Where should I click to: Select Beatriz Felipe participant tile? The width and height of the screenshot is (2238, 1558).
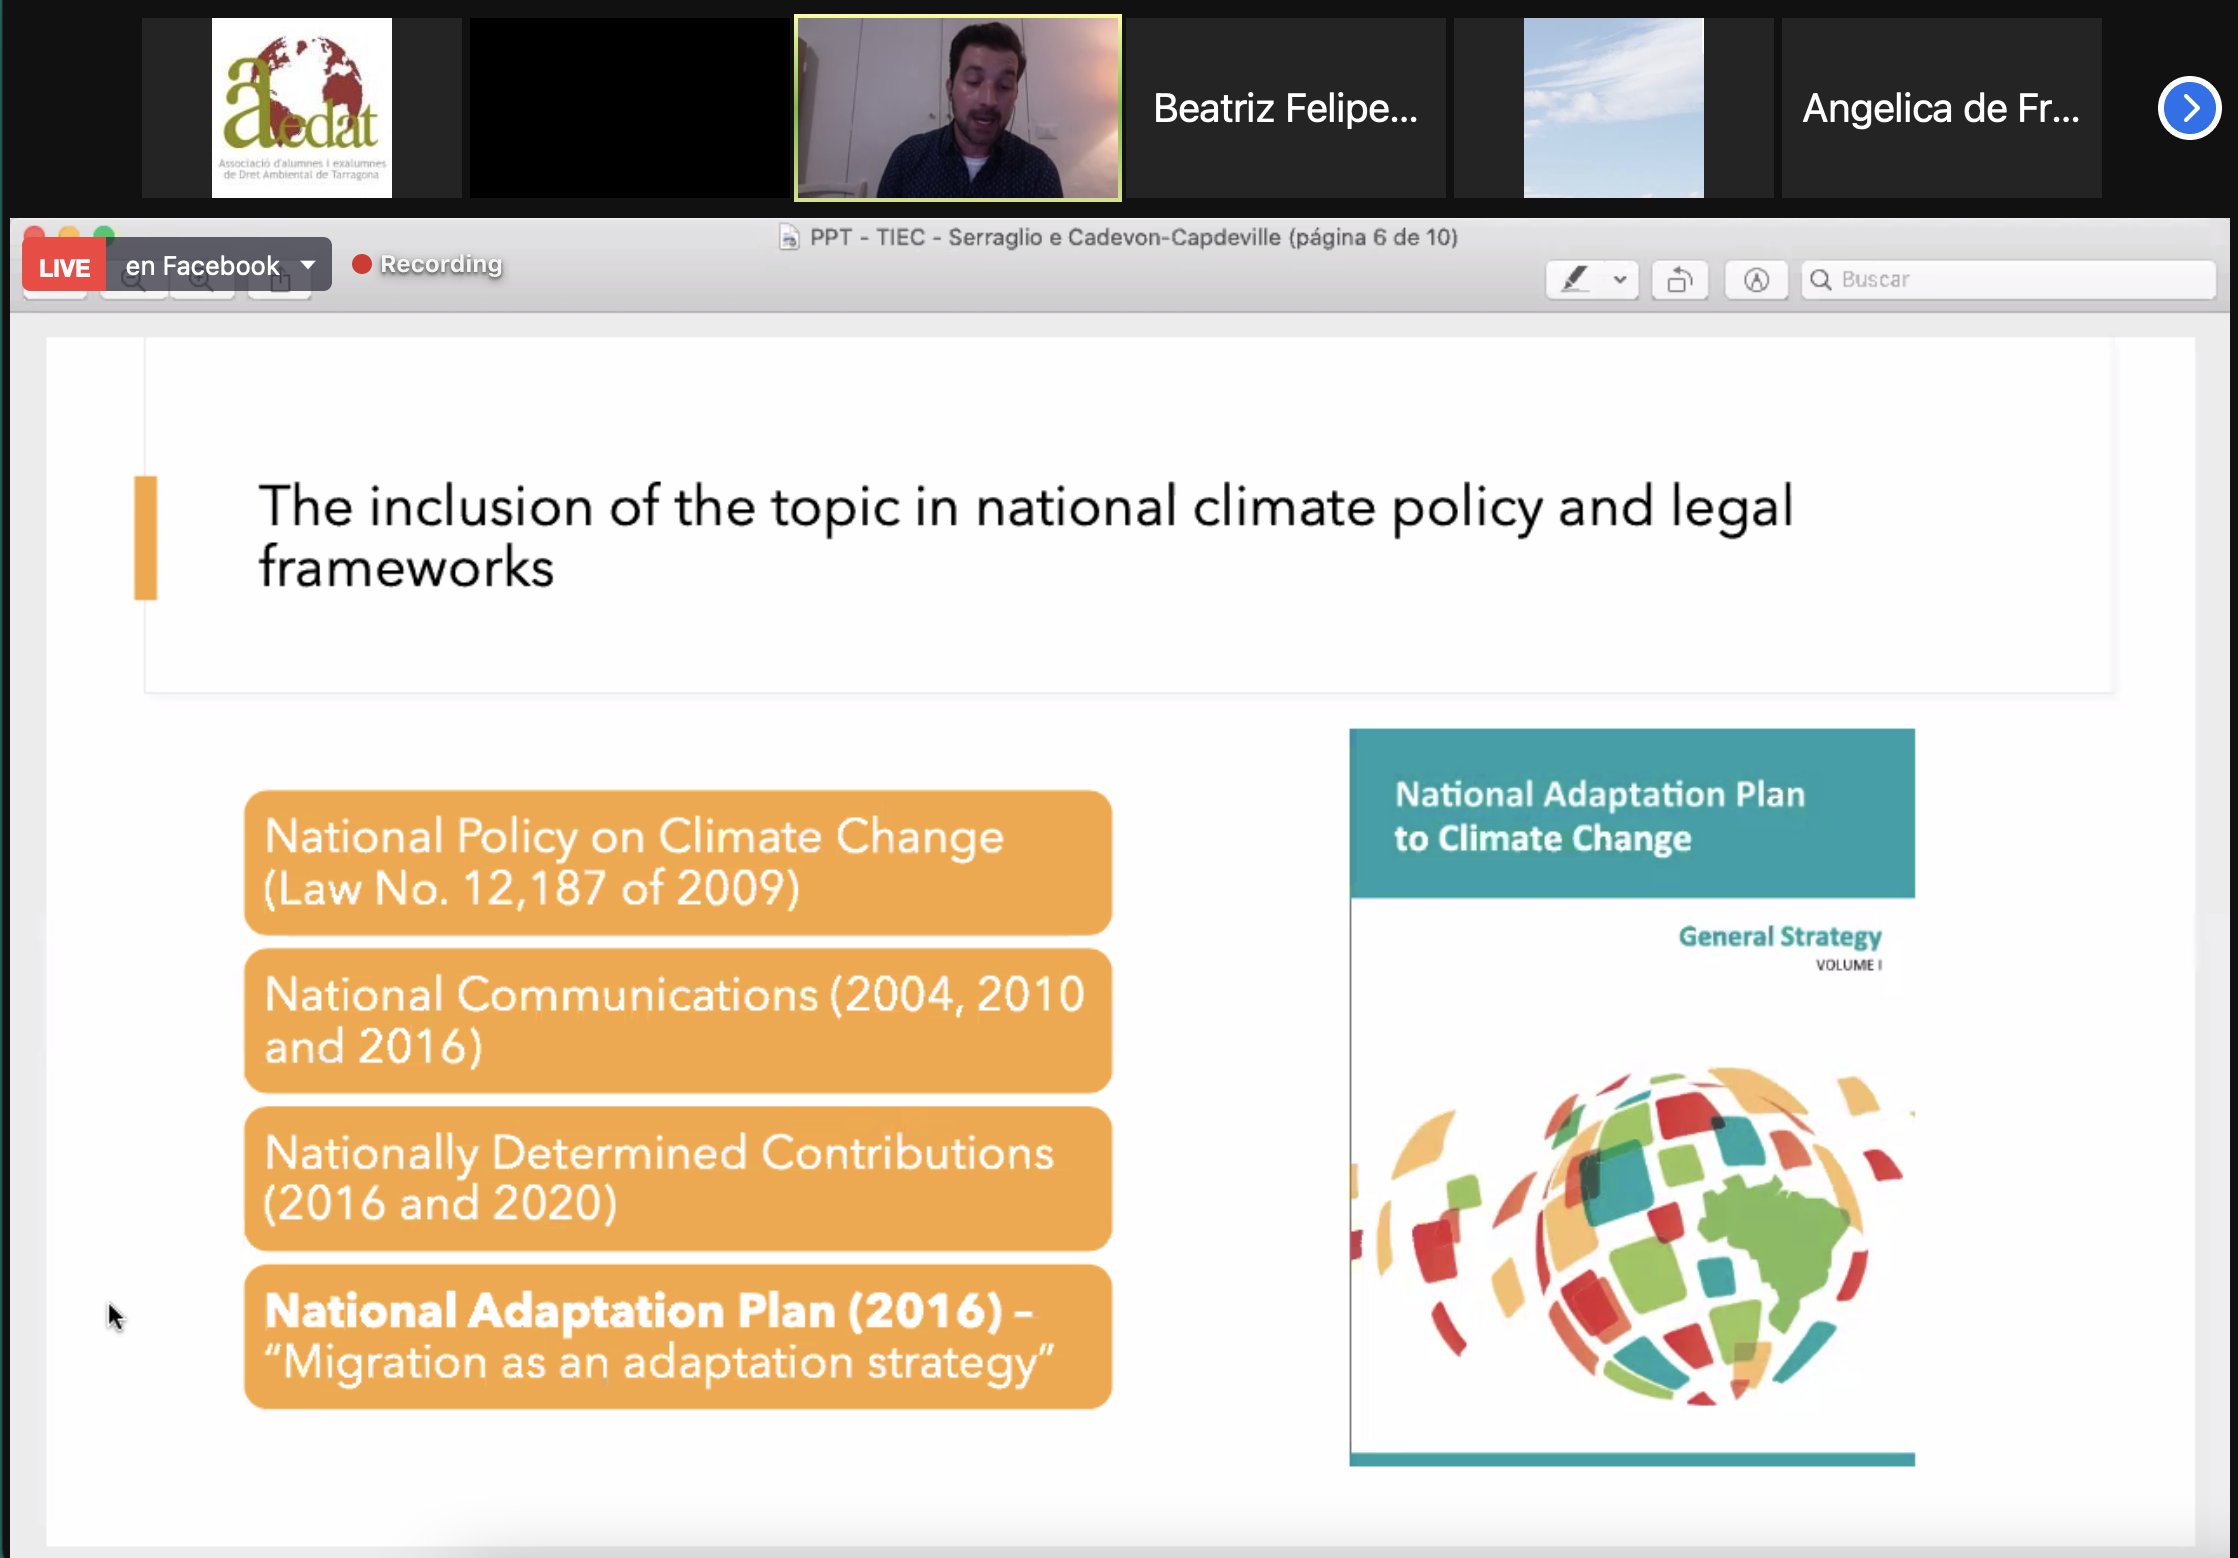point(1285,108)
